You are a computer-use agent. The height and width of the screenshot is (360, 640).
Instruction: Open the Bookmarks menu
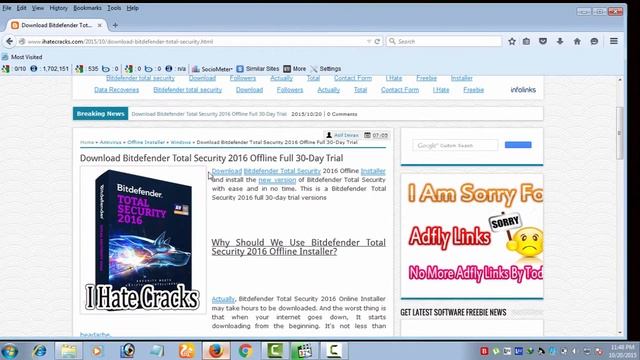click(x=87, y=8)
